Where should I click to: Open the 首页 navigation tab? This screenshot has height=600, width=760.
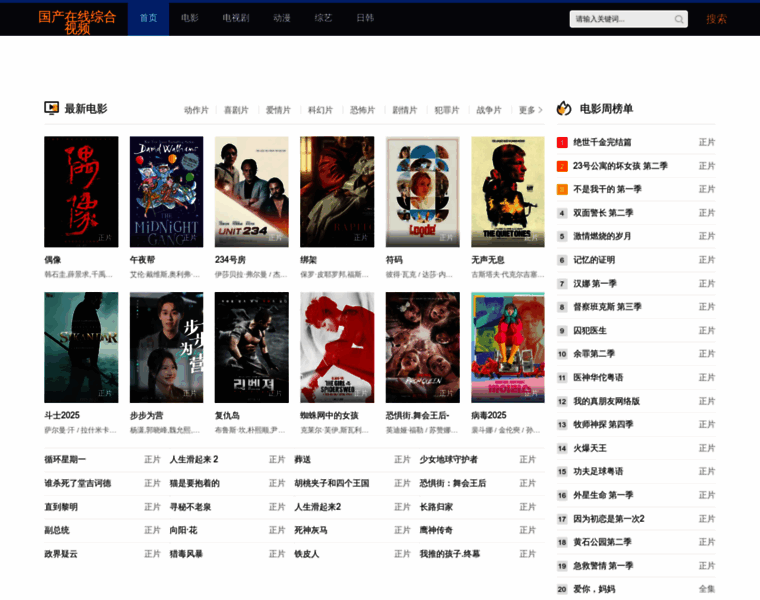[148, 18]
